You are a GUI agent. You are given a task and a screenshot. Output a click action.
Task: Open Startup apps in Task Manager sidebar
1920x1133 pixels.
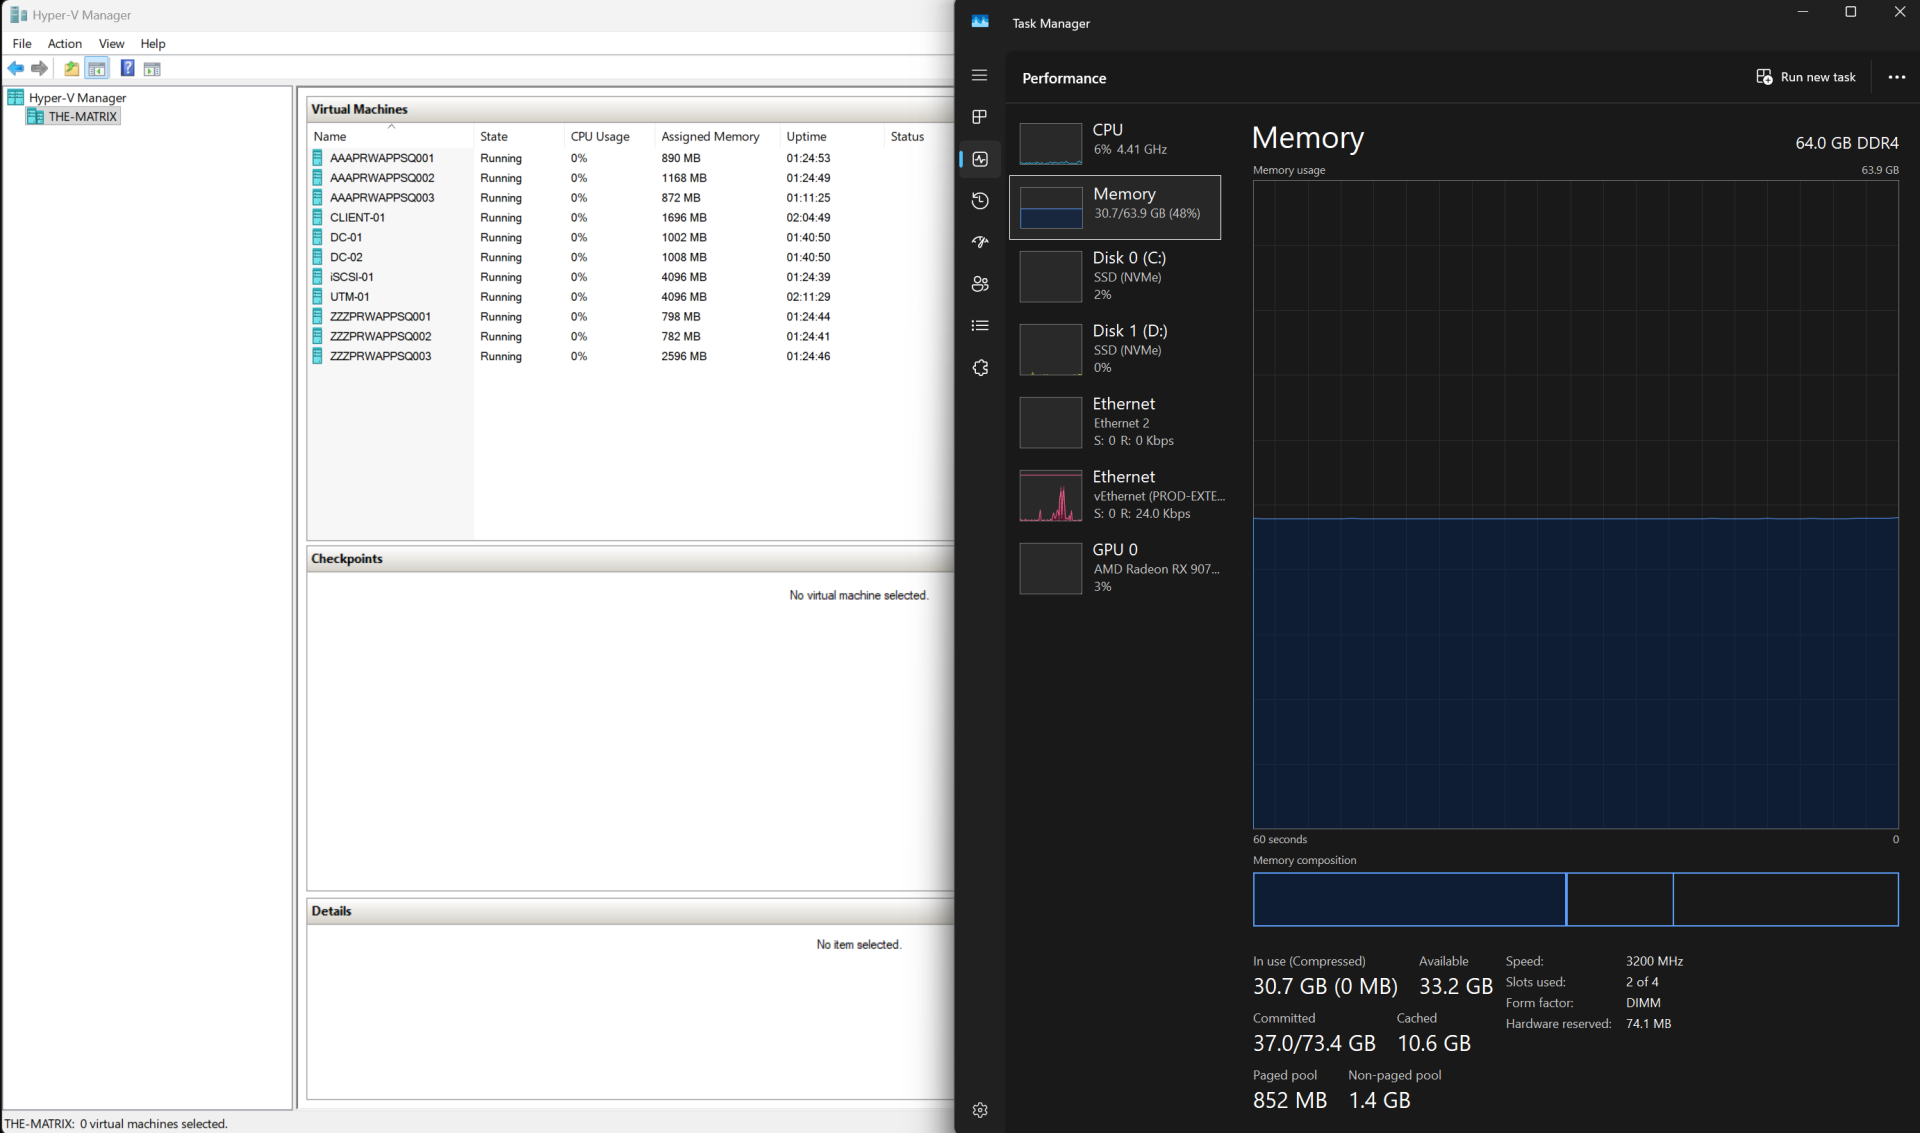[x=980, y=242]
